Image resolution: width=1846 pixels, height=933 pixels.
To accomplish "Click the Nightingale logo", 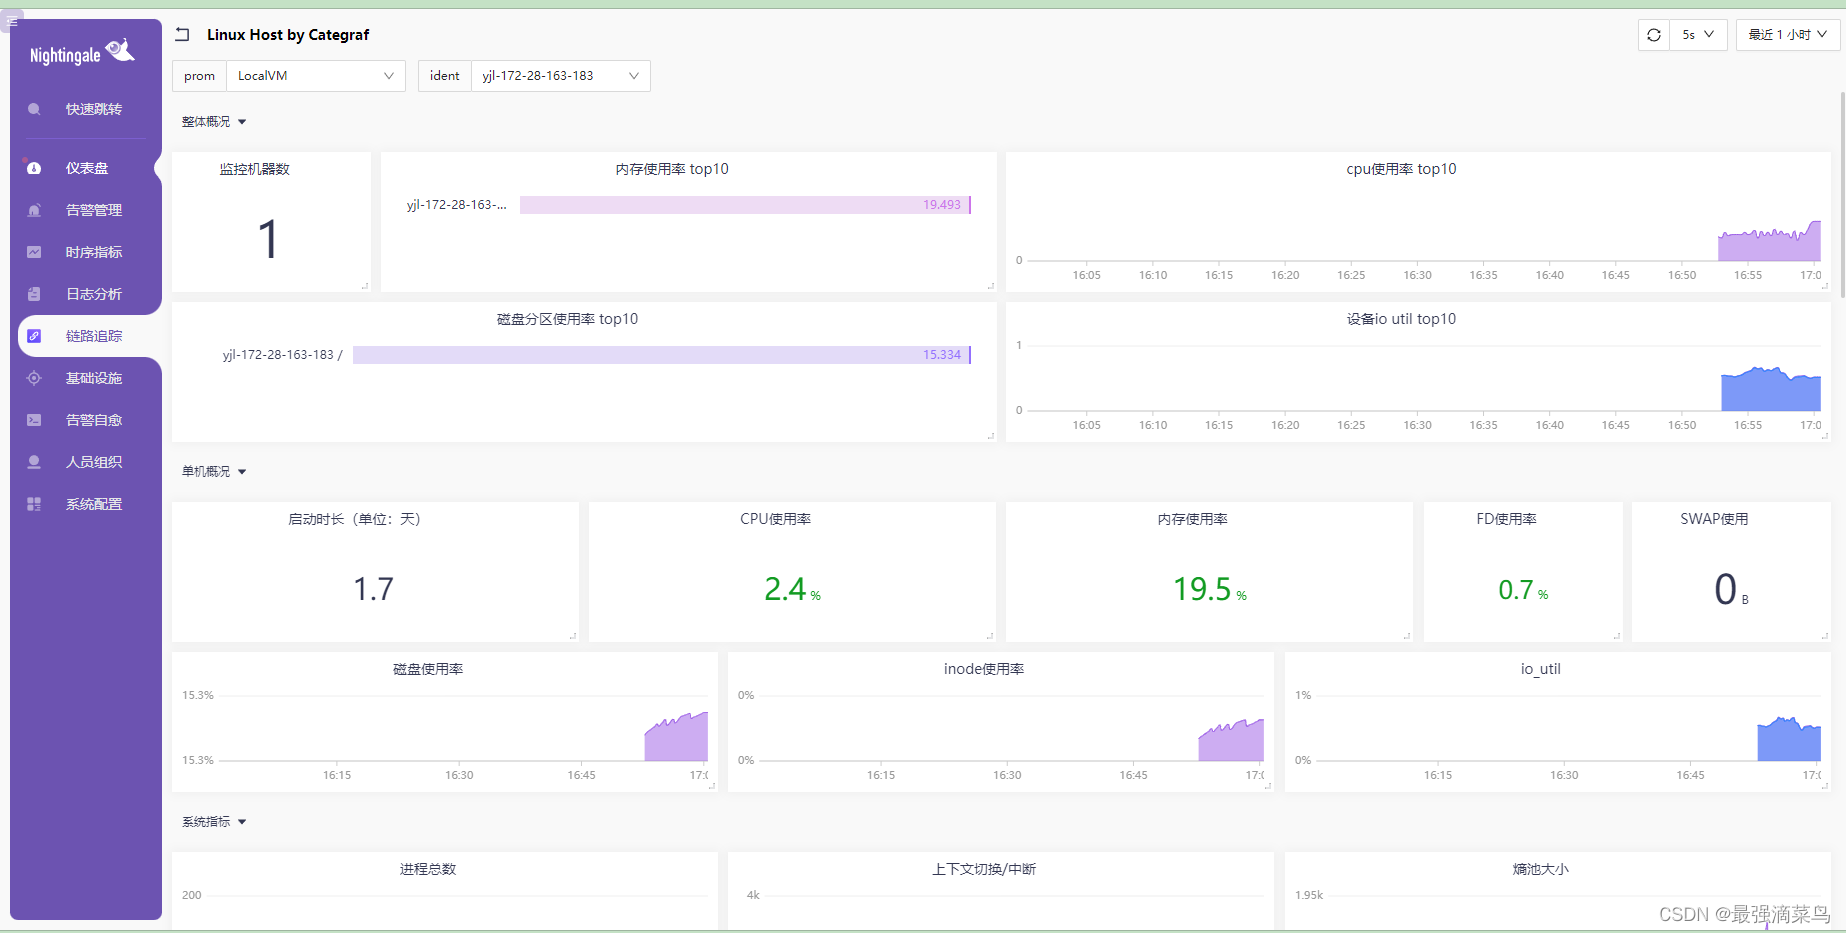I will (82, 52).
